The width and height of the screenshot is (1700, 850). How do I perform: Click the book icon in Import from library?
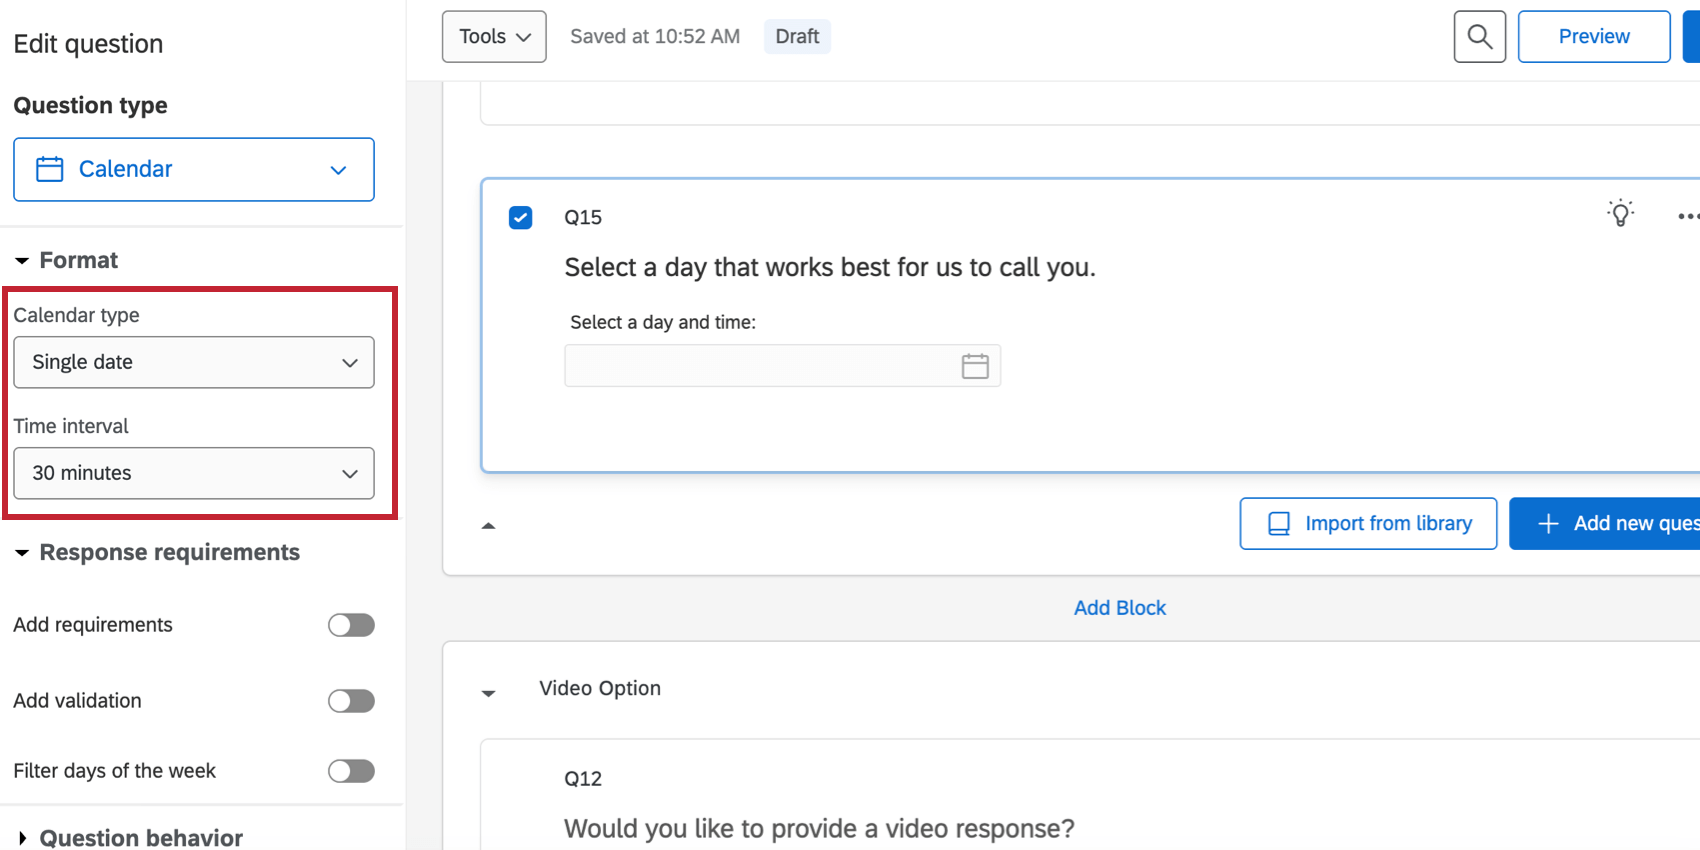[1277, 523]
